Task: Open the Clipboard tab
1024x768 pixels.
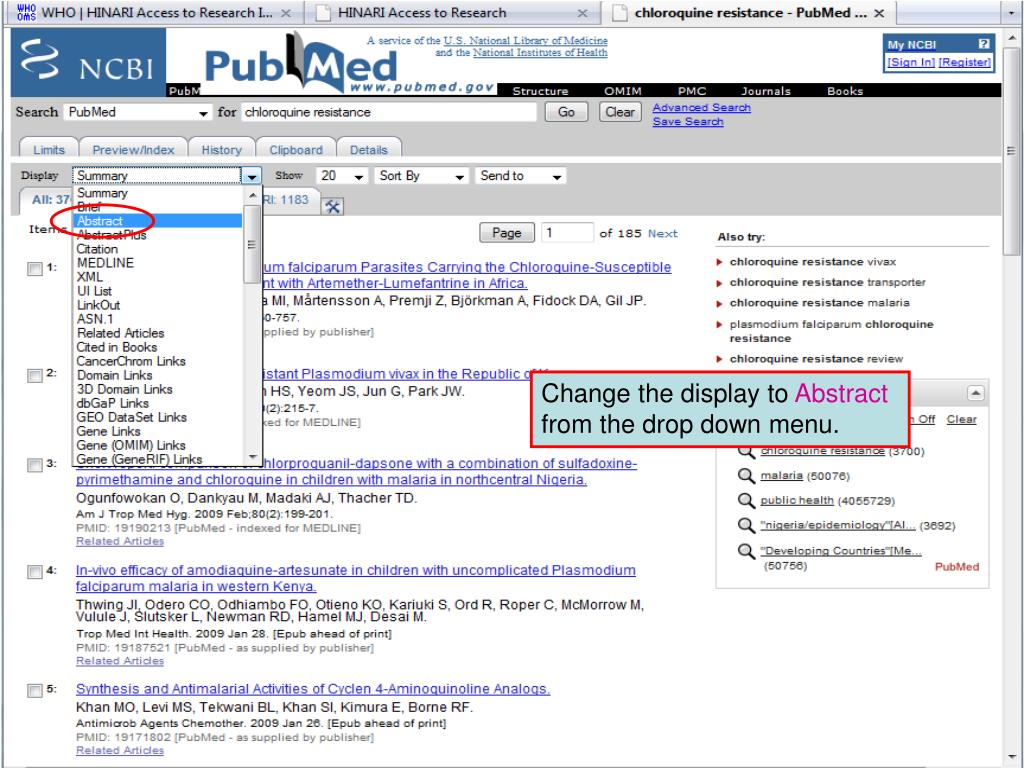Action: pyautogui.click(x=296, y=150)
